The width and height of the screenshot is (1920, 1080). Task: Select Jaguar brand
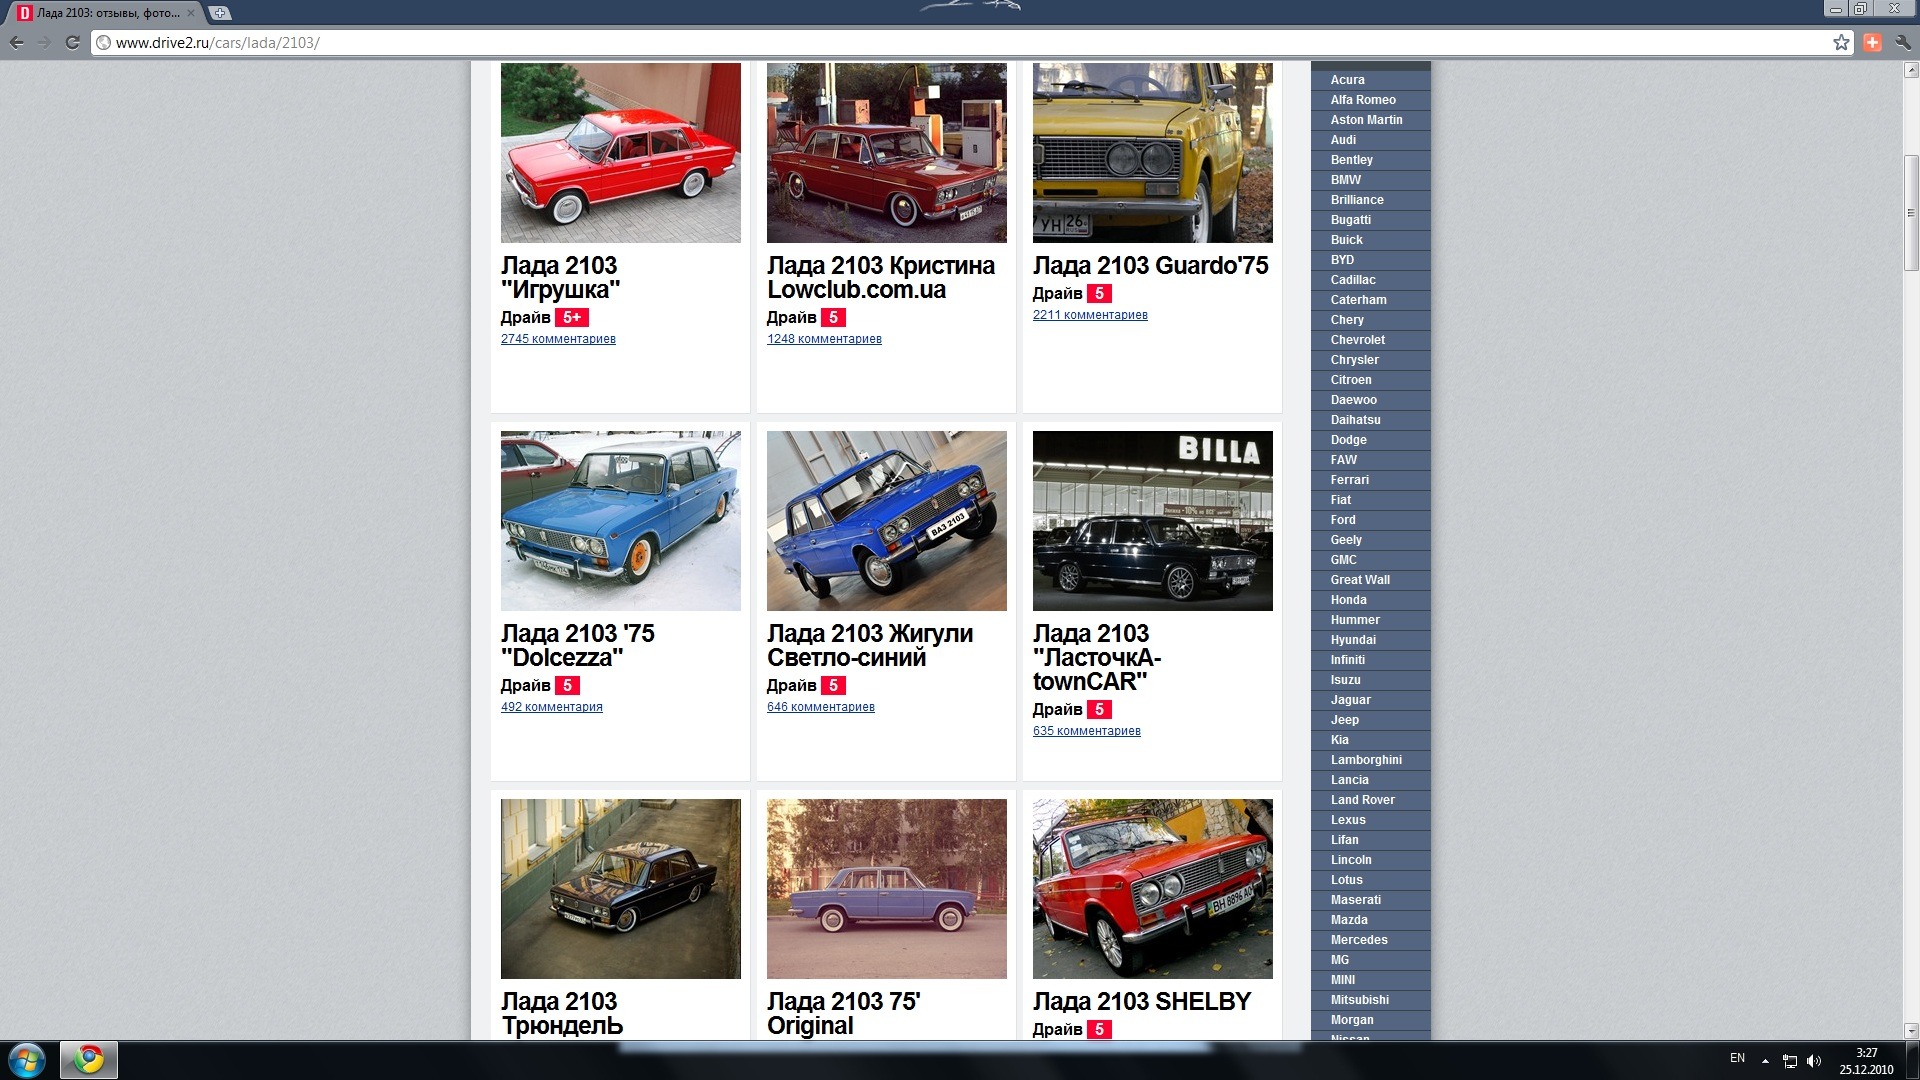pyautogui.click(x=1371, y=700)
